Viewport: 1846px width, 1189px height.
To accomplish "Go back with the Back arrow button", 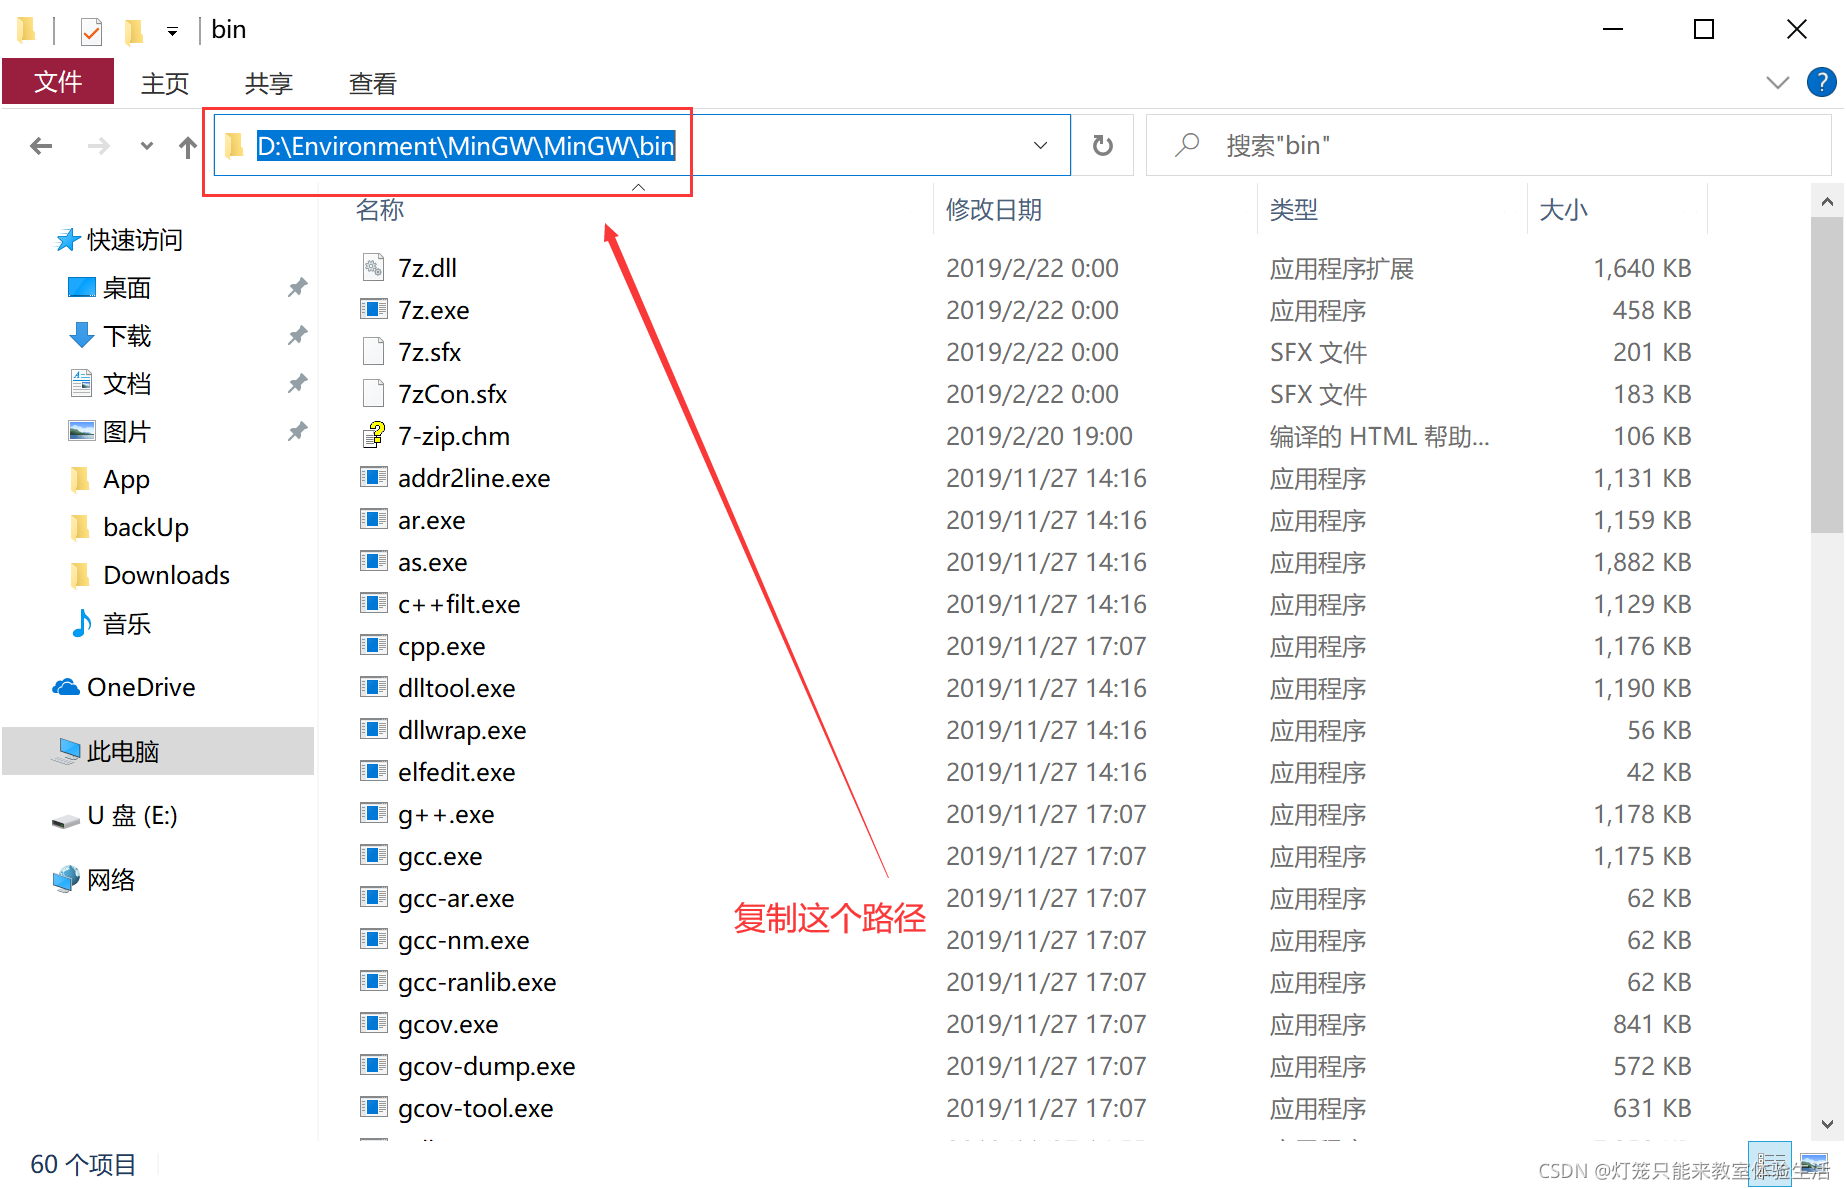I will pyautogui.click(x=41, y=146).
